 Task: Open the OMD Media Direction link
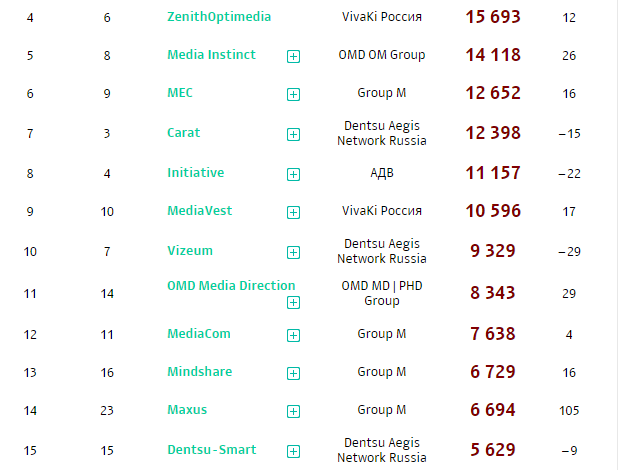point(231,285)
